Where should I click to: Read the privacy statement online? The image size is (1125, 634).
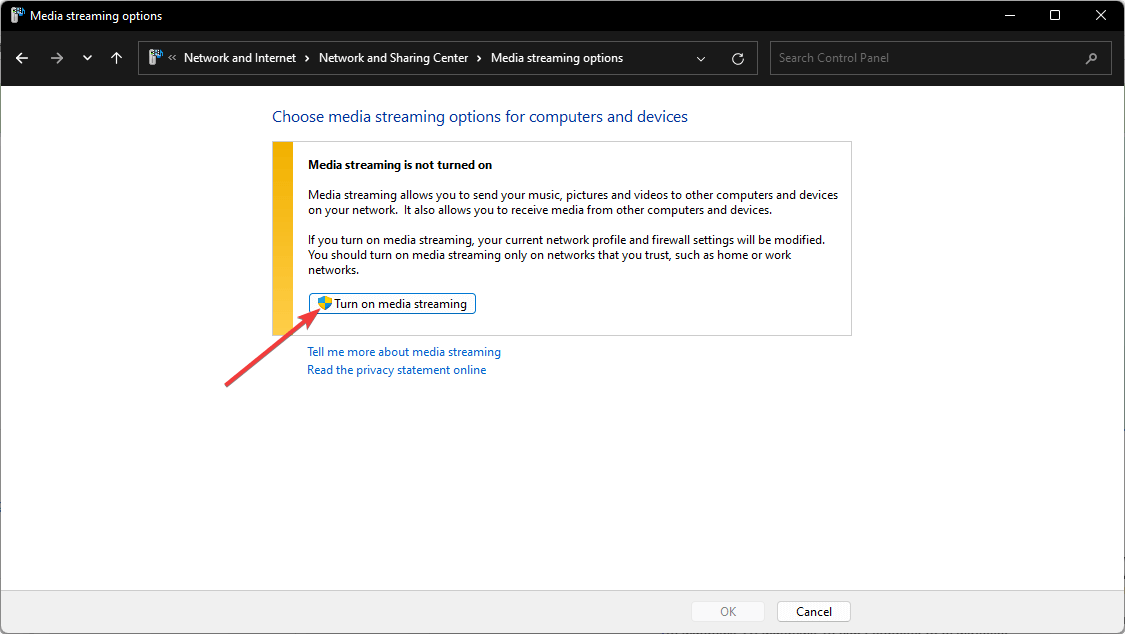[x=397, y=370]
